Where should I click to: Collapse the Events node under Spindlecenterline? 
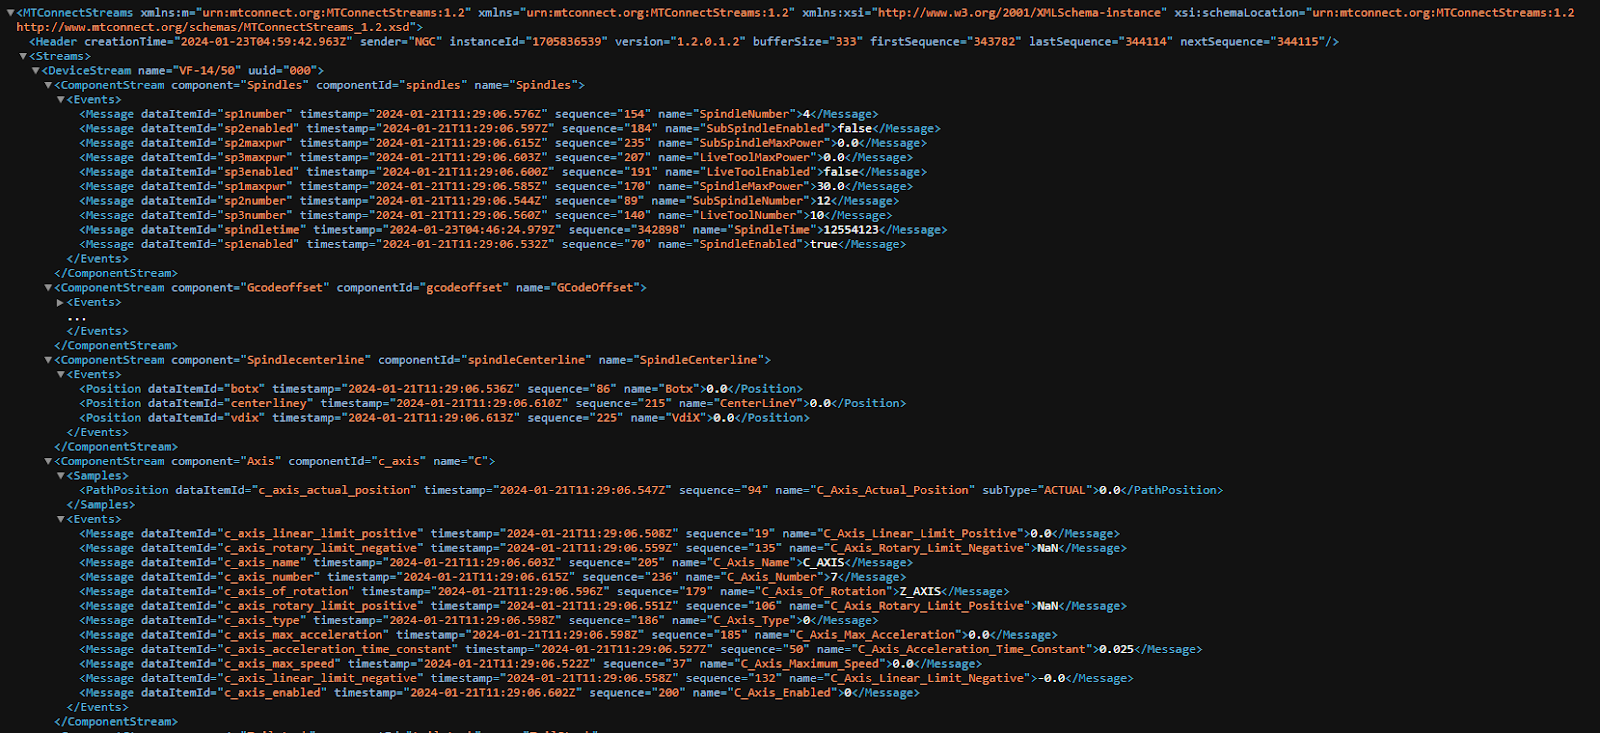pos(61,375)
